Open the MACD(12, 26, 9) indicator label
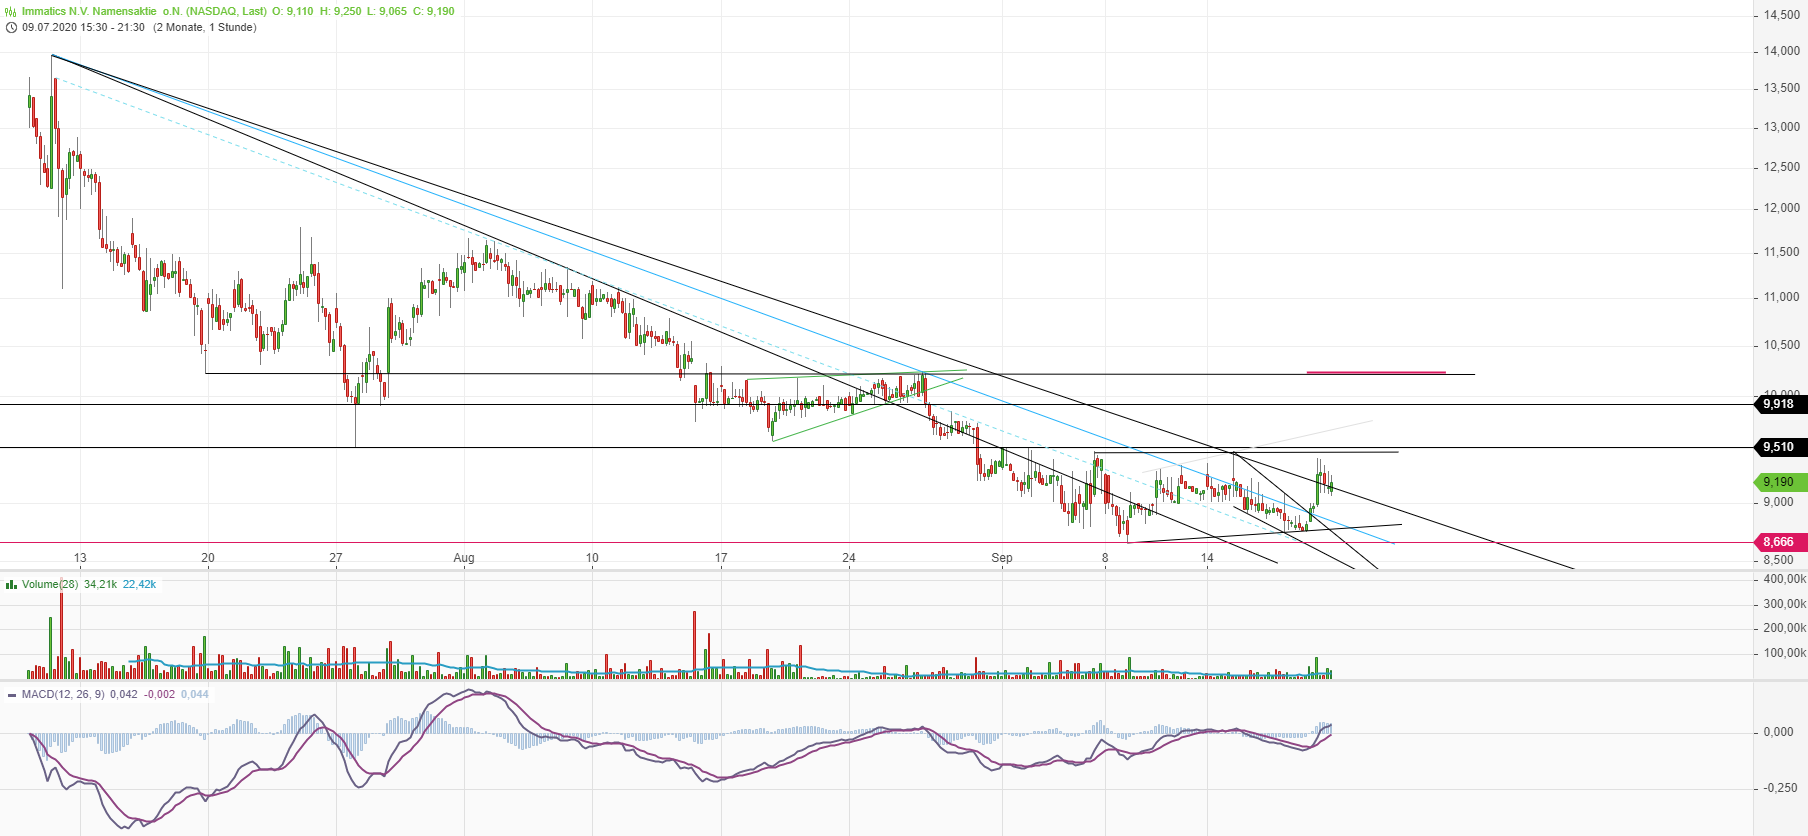 pos(63,695)
